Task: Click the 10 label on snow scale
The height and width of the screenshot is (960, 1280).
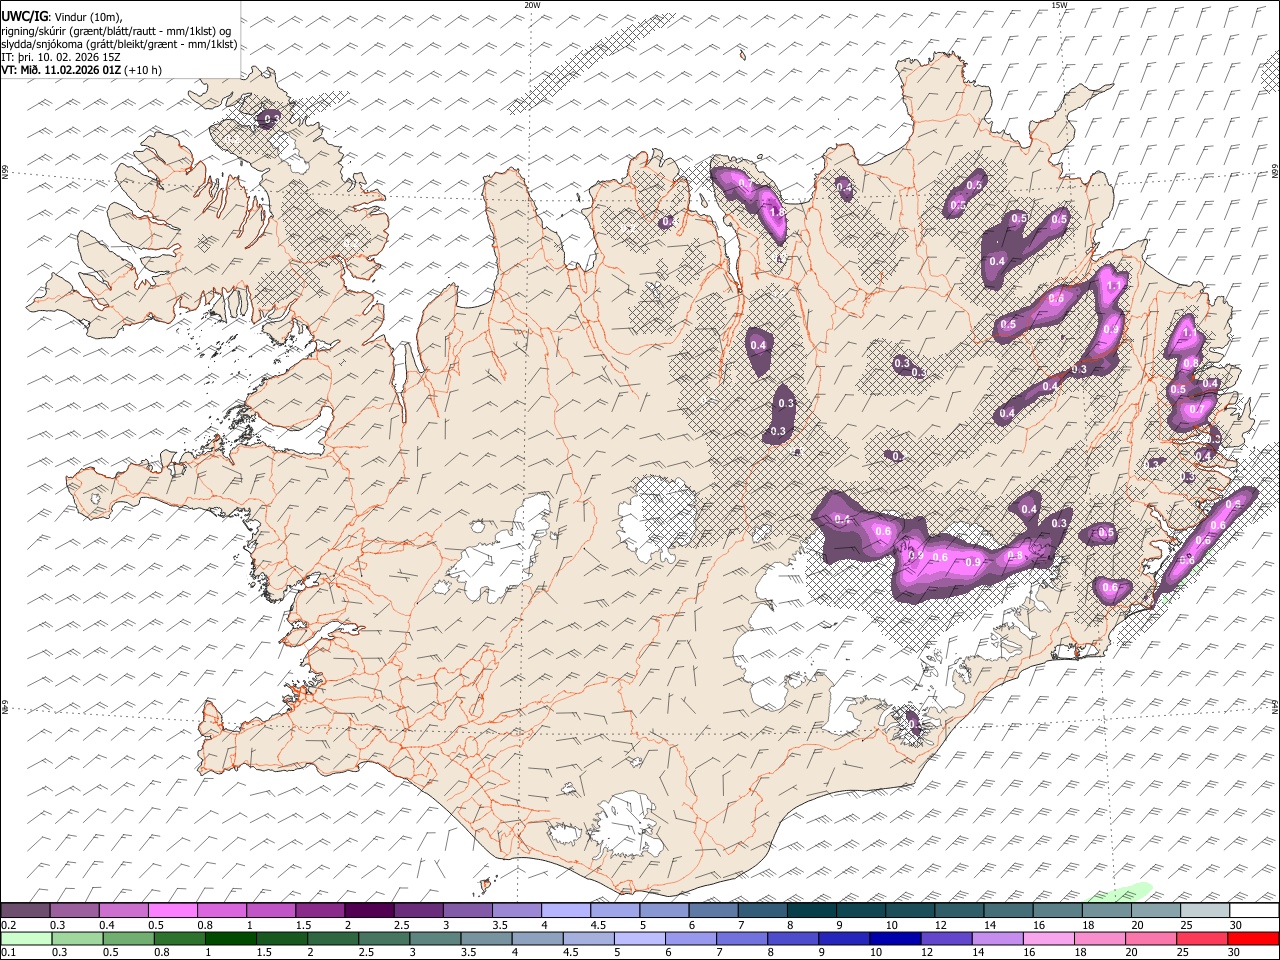Action: click(x=890, y=925)
